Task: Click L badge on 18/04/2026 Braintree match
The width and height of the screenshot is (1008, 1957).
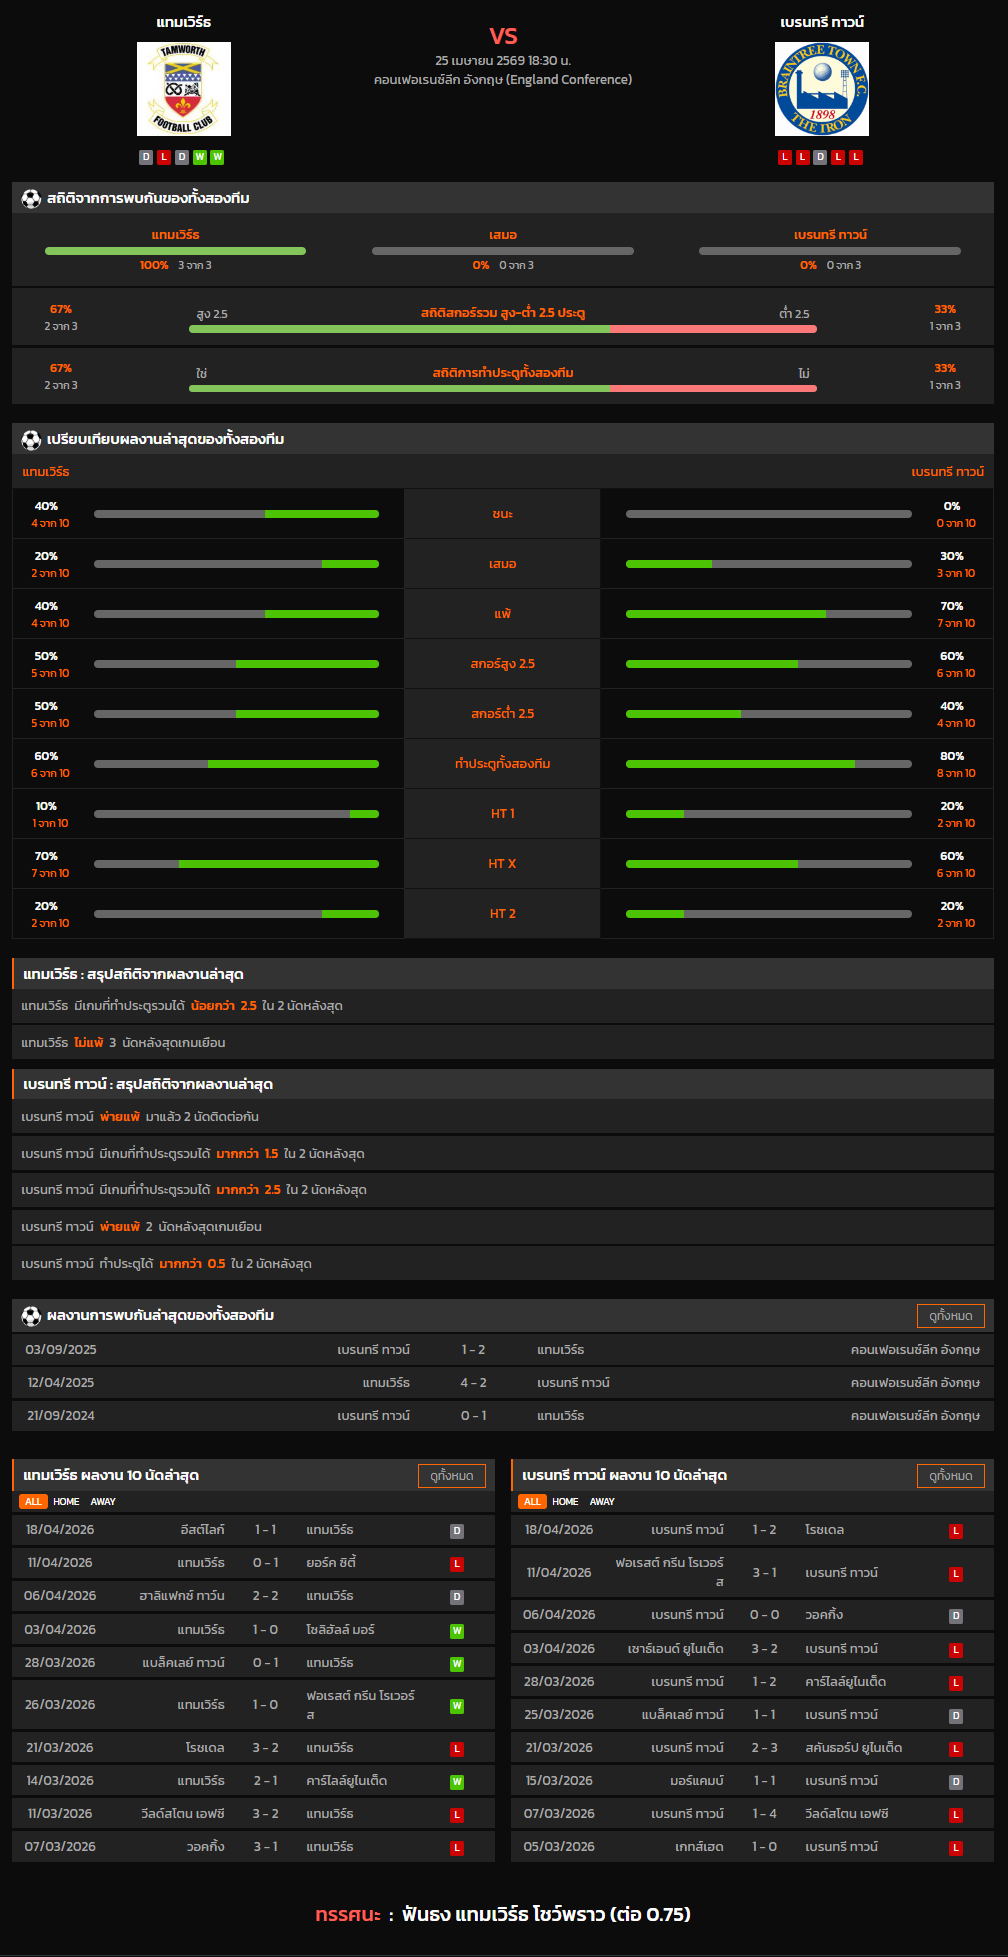Action: 955,1531
